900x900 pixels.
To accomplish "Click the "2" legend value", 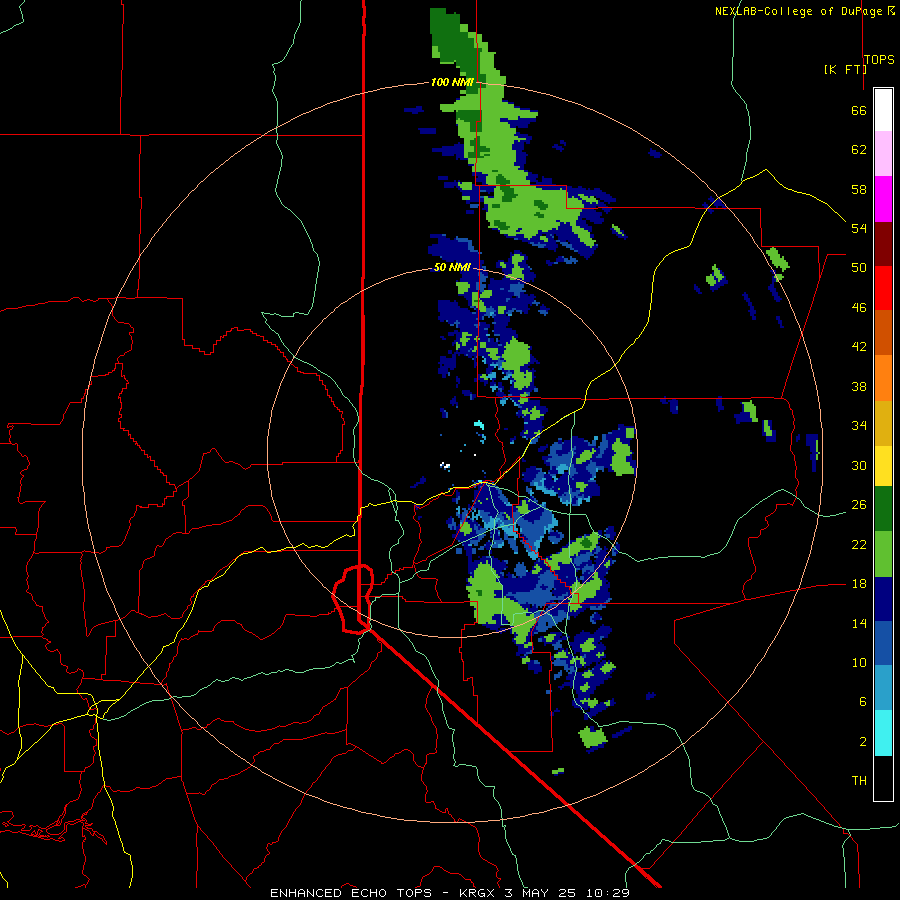I will 863,742.
